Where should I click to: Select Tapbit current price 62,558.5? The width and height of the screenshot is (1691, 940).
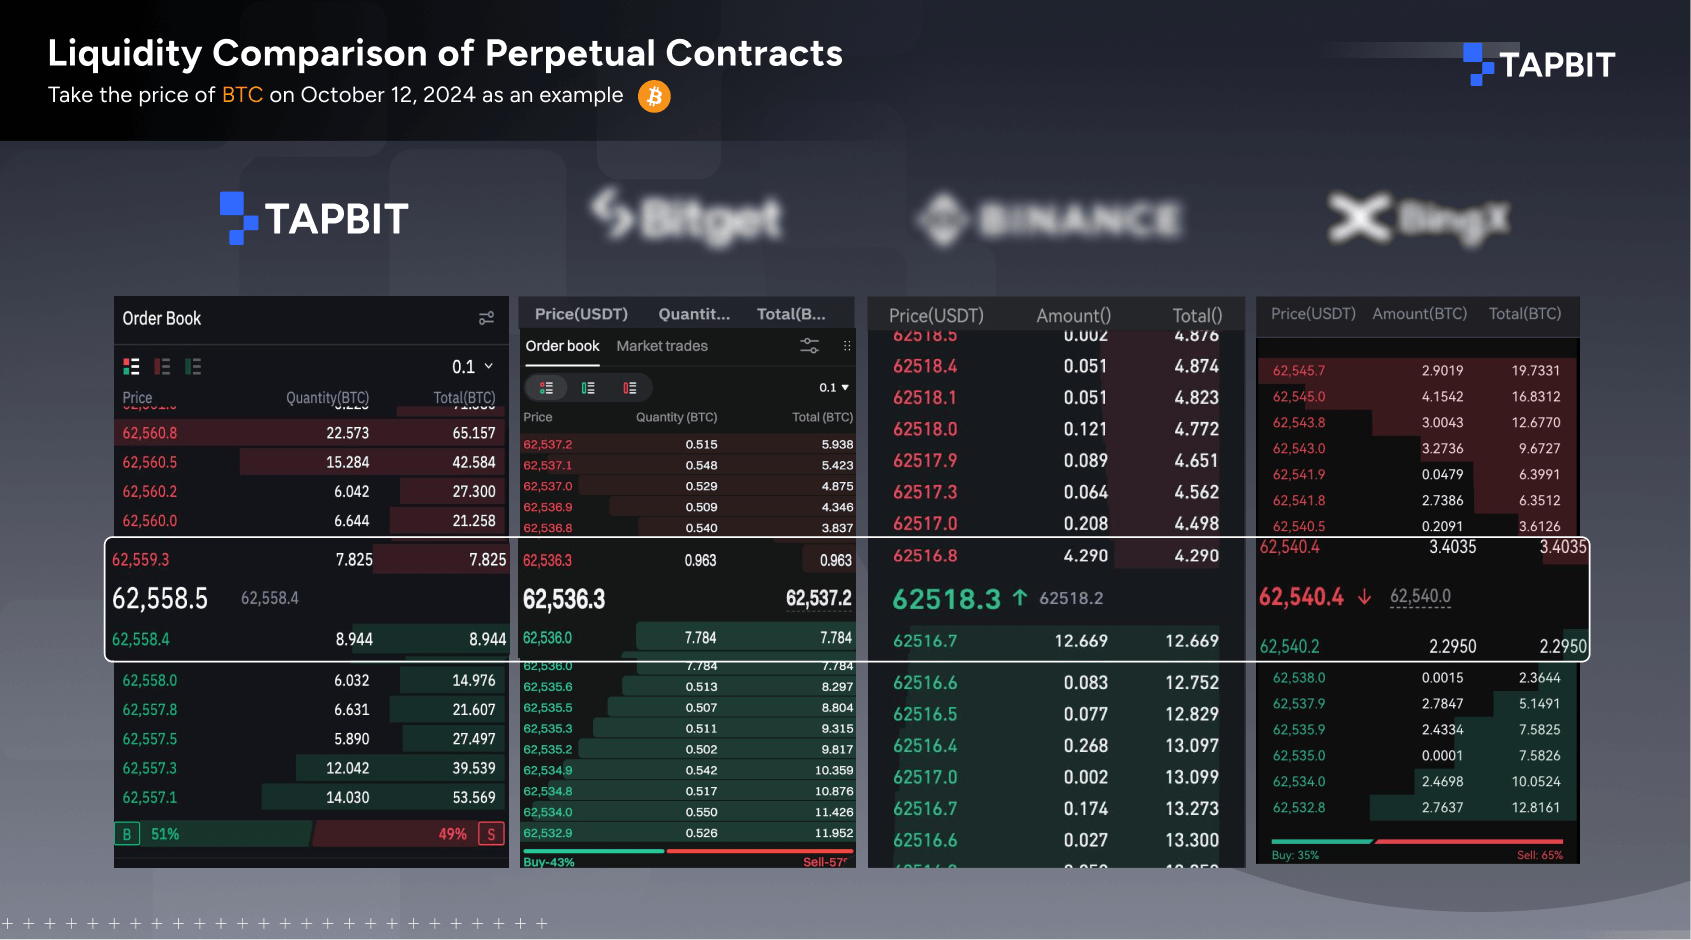coord(161,598)
